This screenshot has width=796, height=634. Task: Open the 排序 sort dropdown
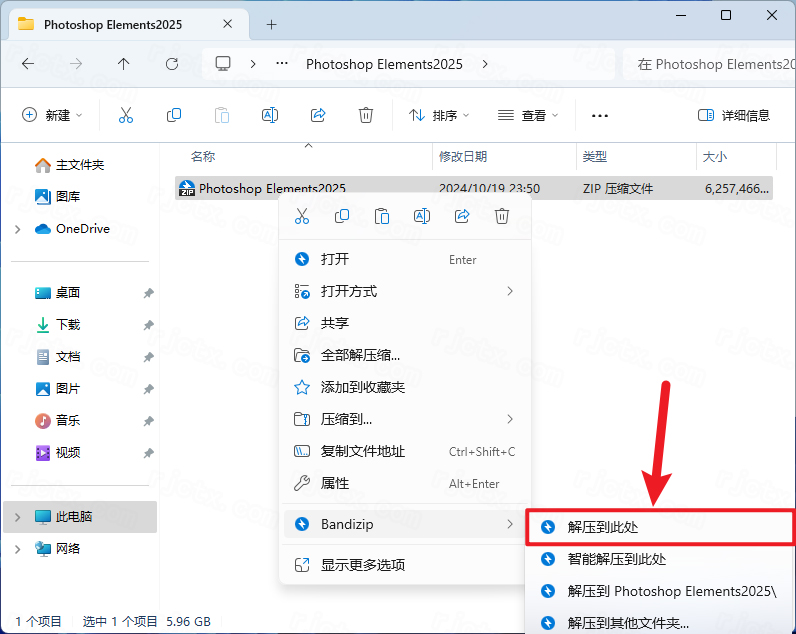click(439, 115)
